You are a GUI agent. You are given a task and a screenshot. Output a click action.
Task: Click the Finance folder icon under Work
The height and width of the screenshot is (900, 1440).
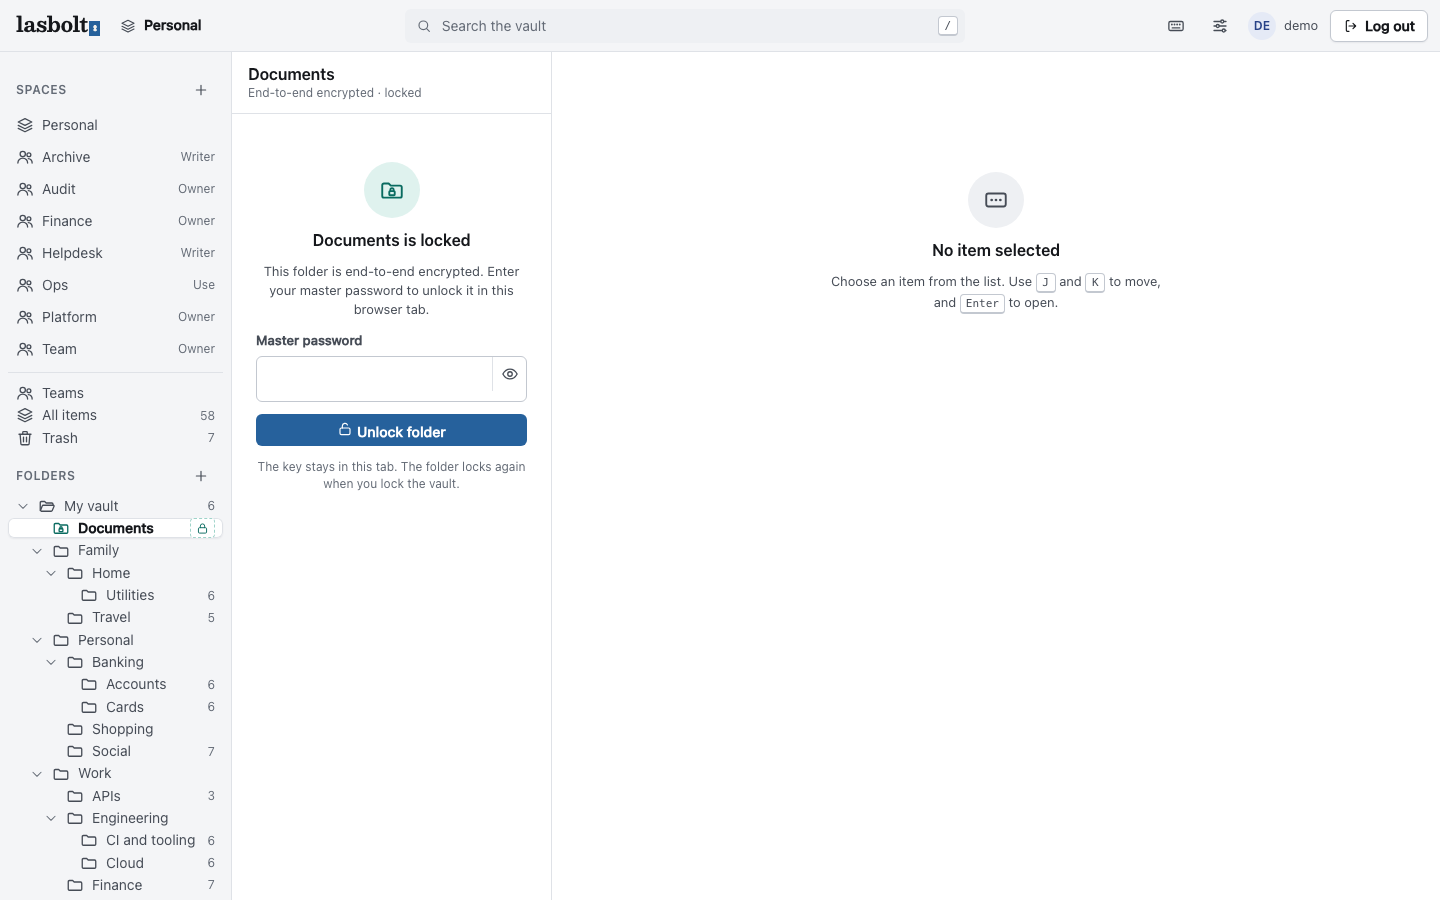click(x=75, y=885)
